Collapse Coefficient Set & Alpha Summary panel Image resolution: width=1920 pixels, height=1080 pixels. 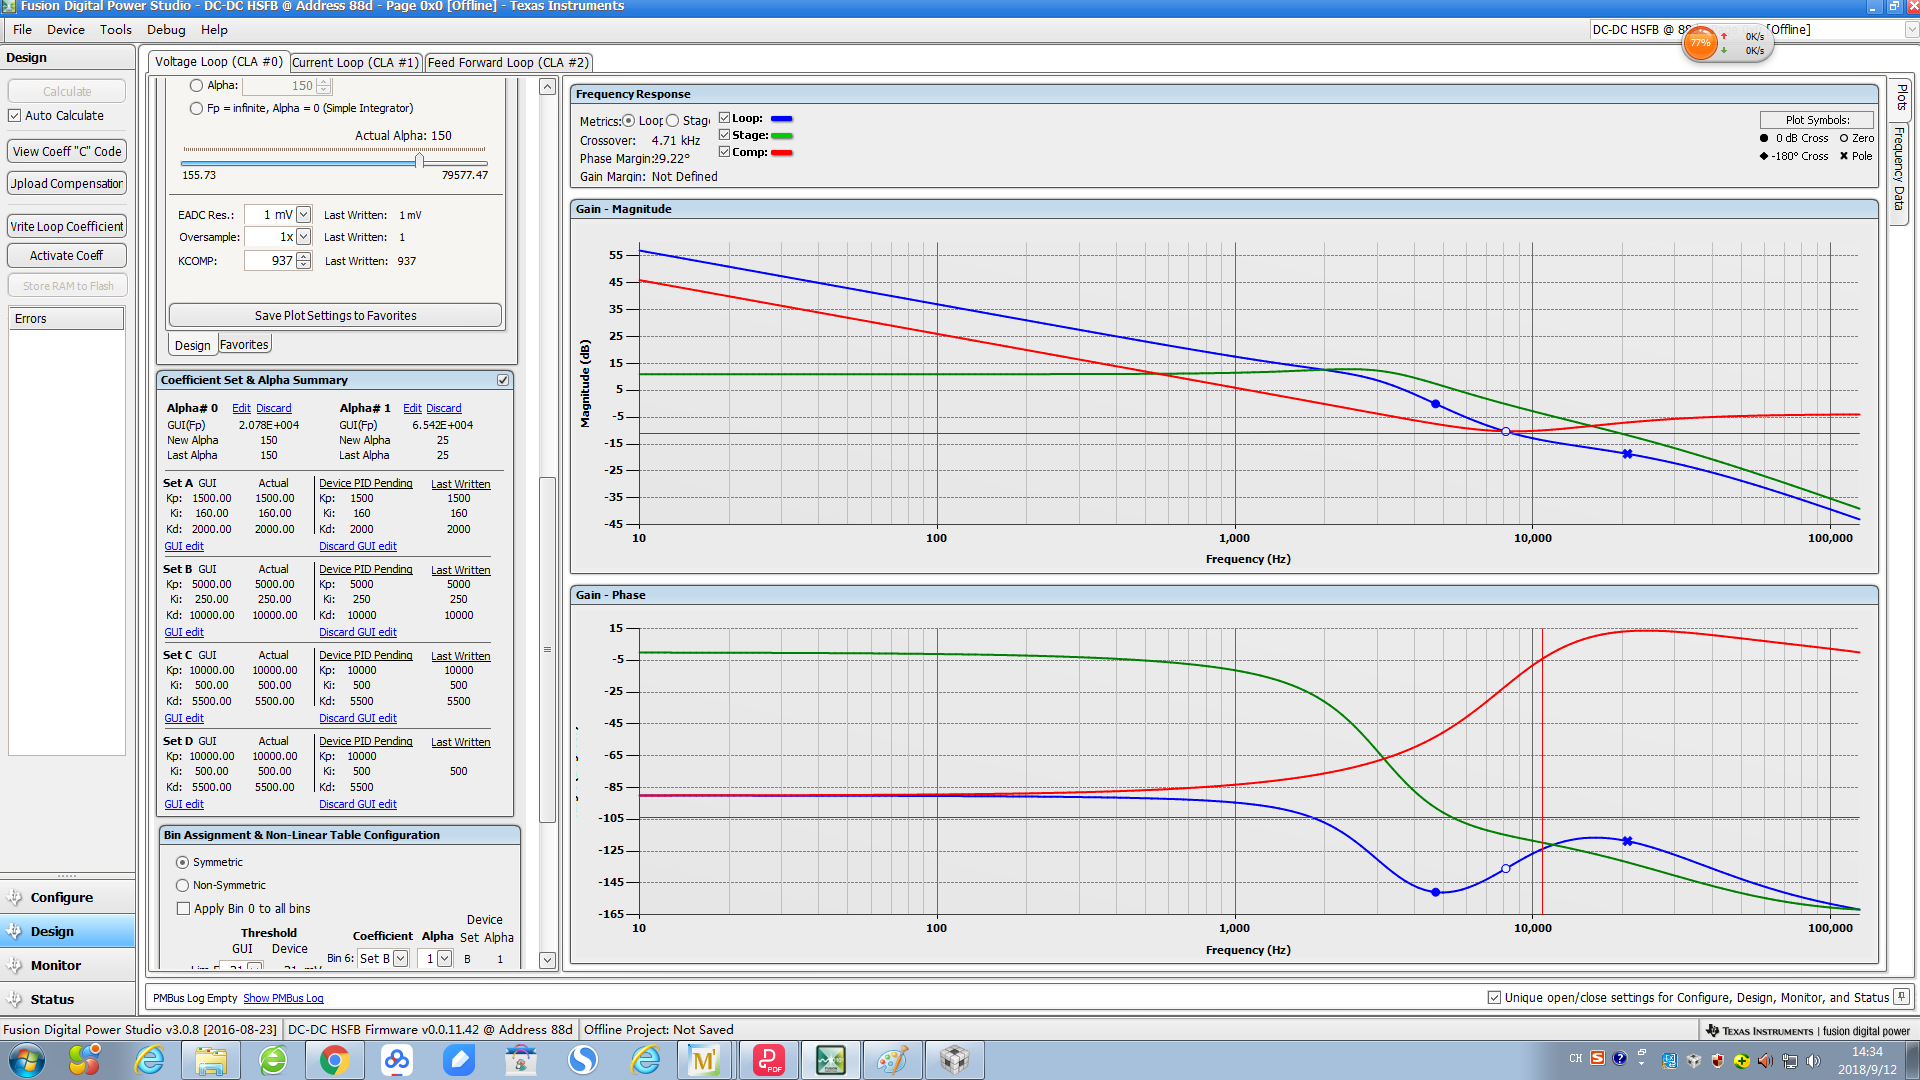(503, 380)
